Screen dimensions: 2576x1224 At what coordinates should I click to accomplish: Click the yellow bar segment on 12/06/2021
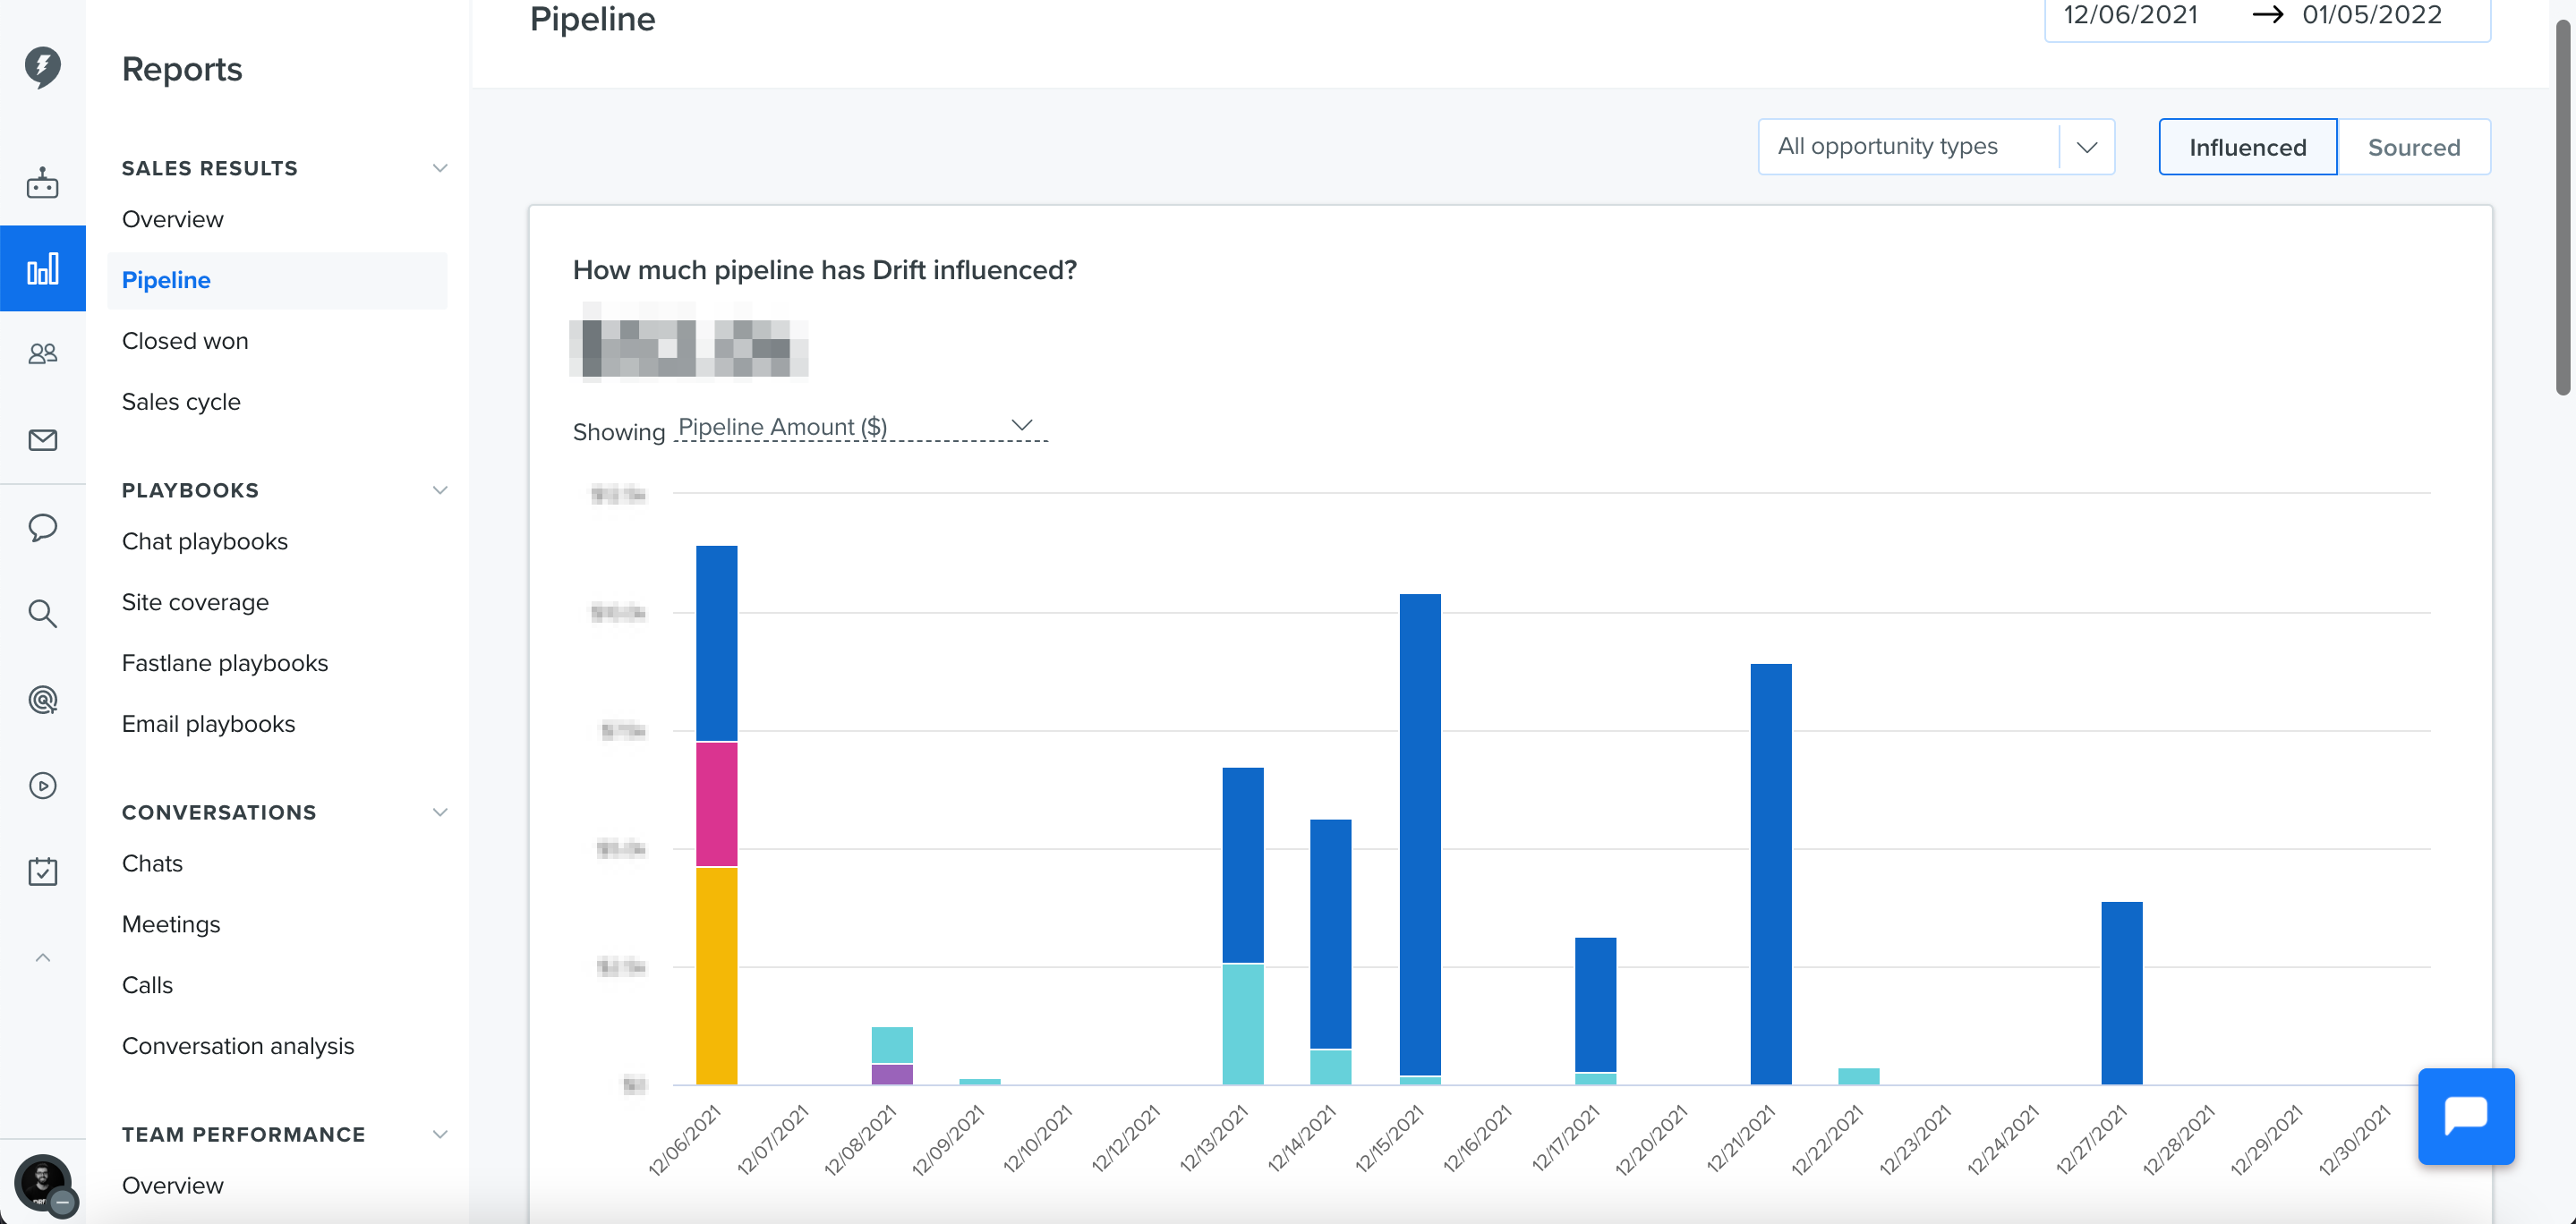coord(716,975)
